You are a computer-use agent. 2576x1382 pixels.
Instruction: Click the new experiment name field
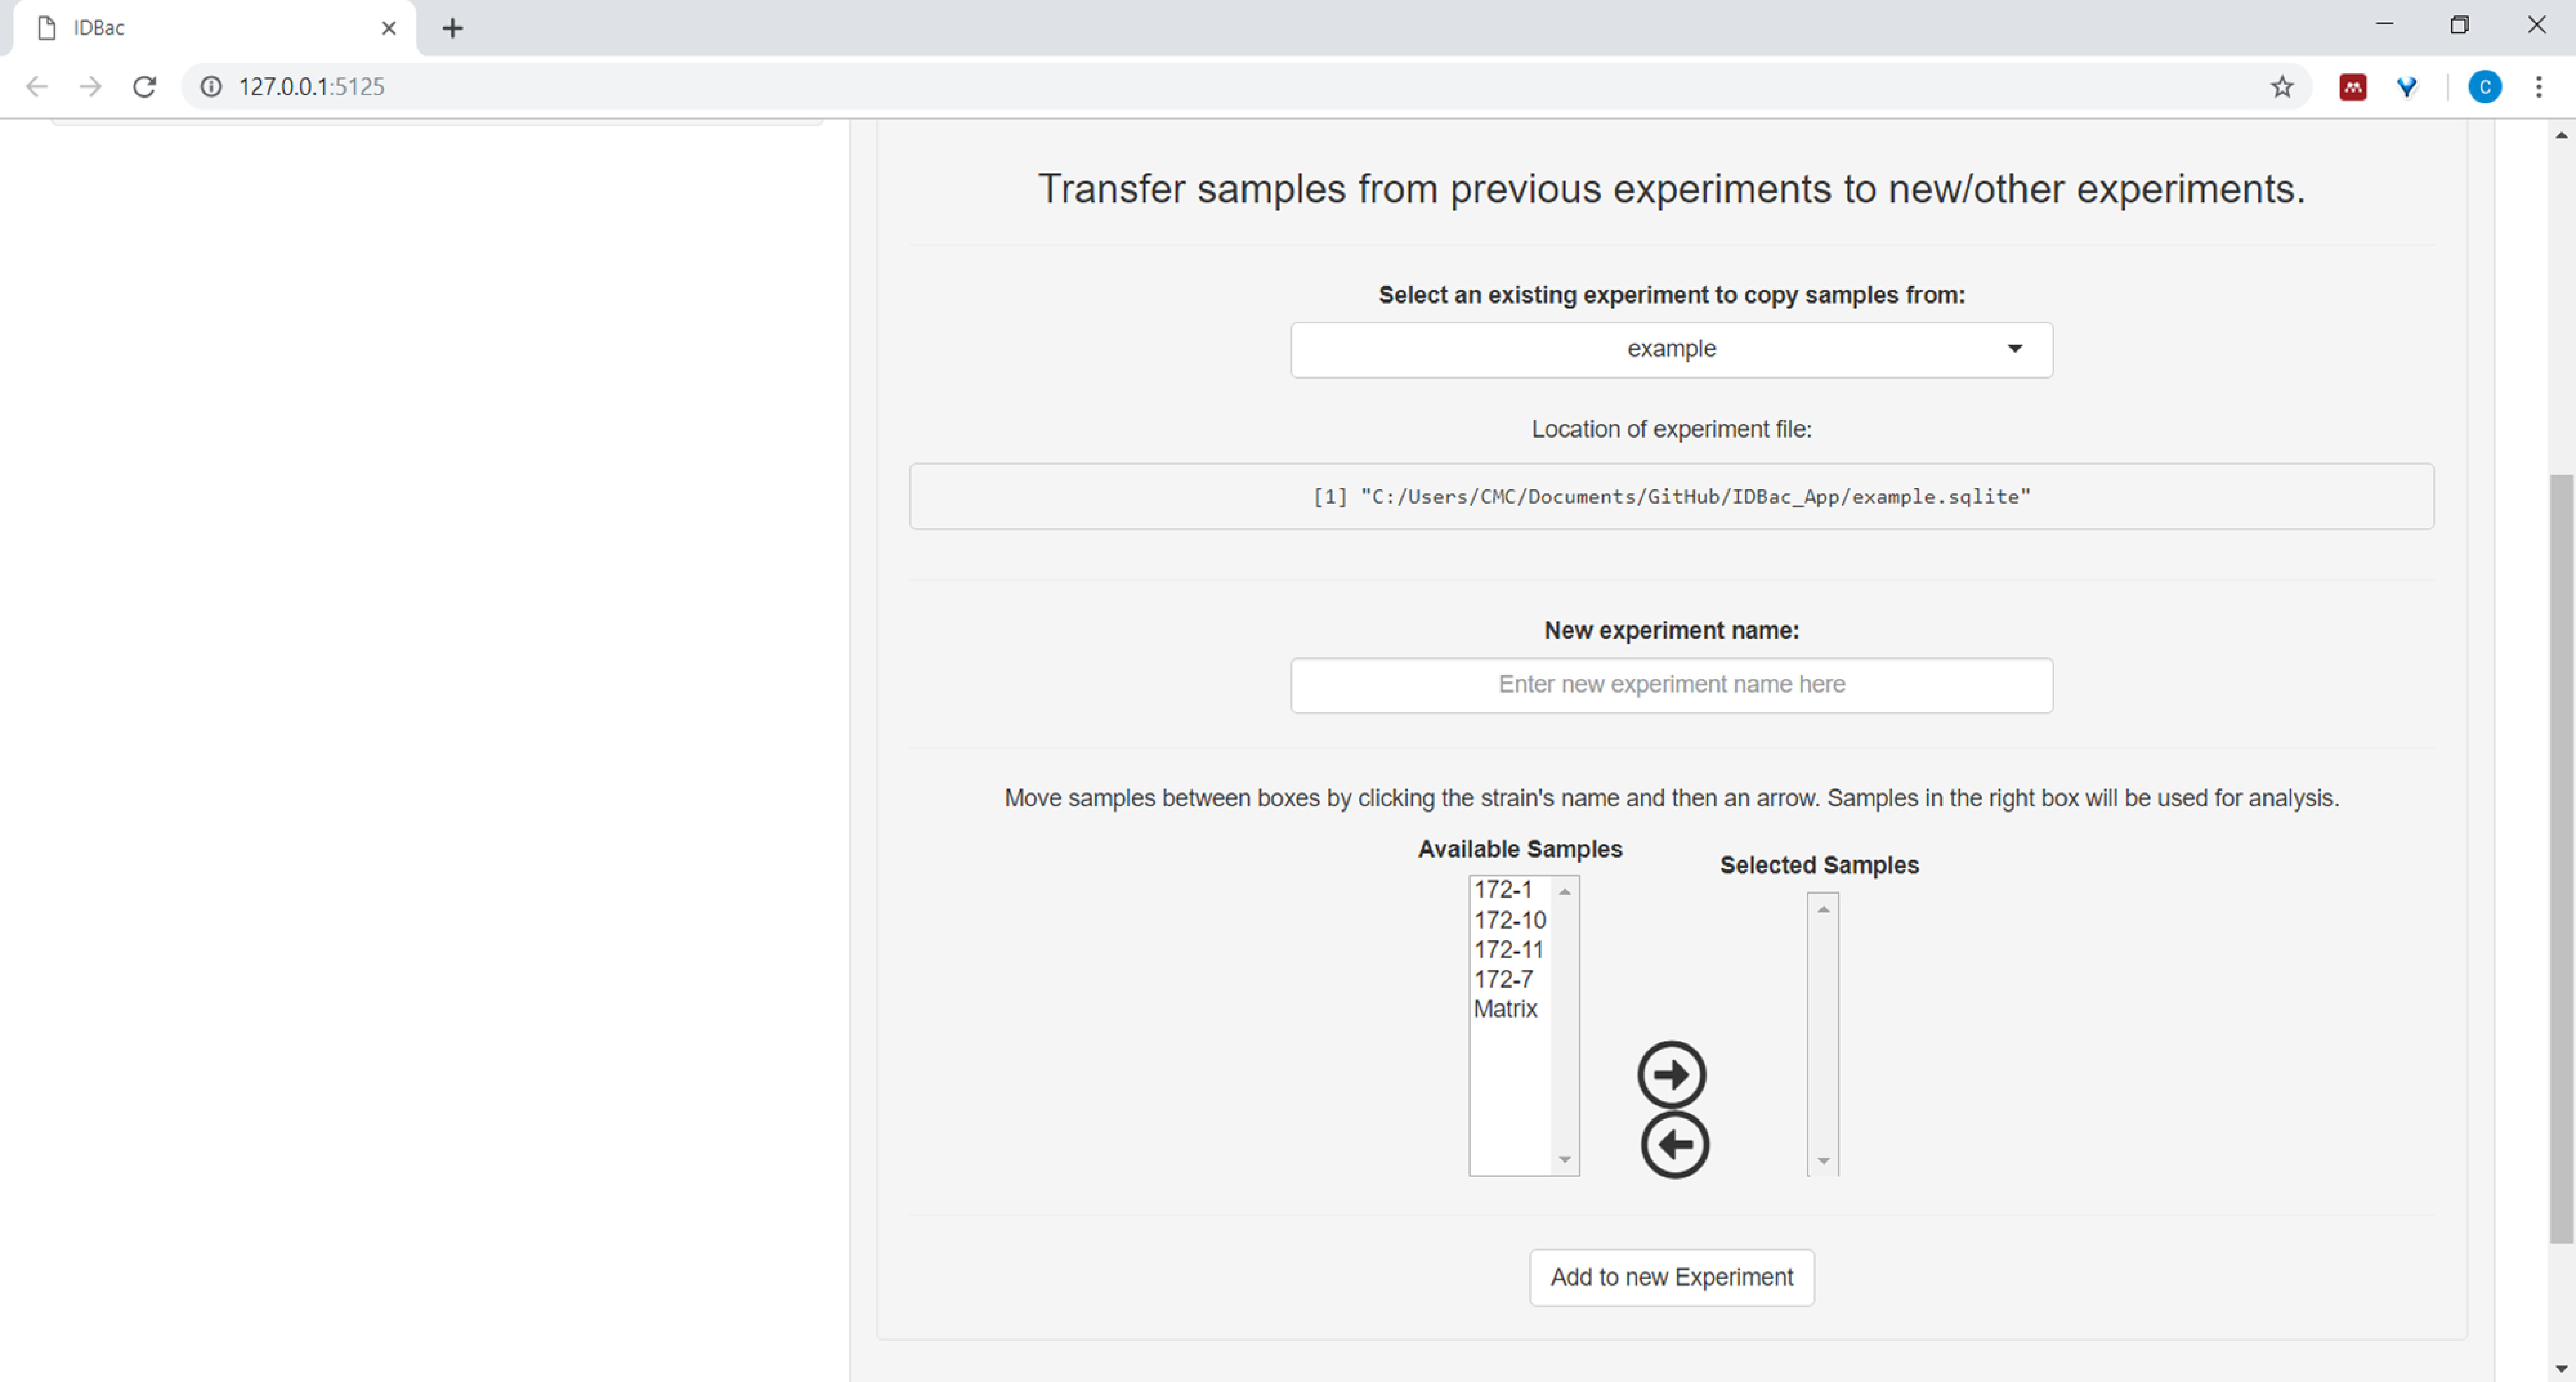point(1671,685)
